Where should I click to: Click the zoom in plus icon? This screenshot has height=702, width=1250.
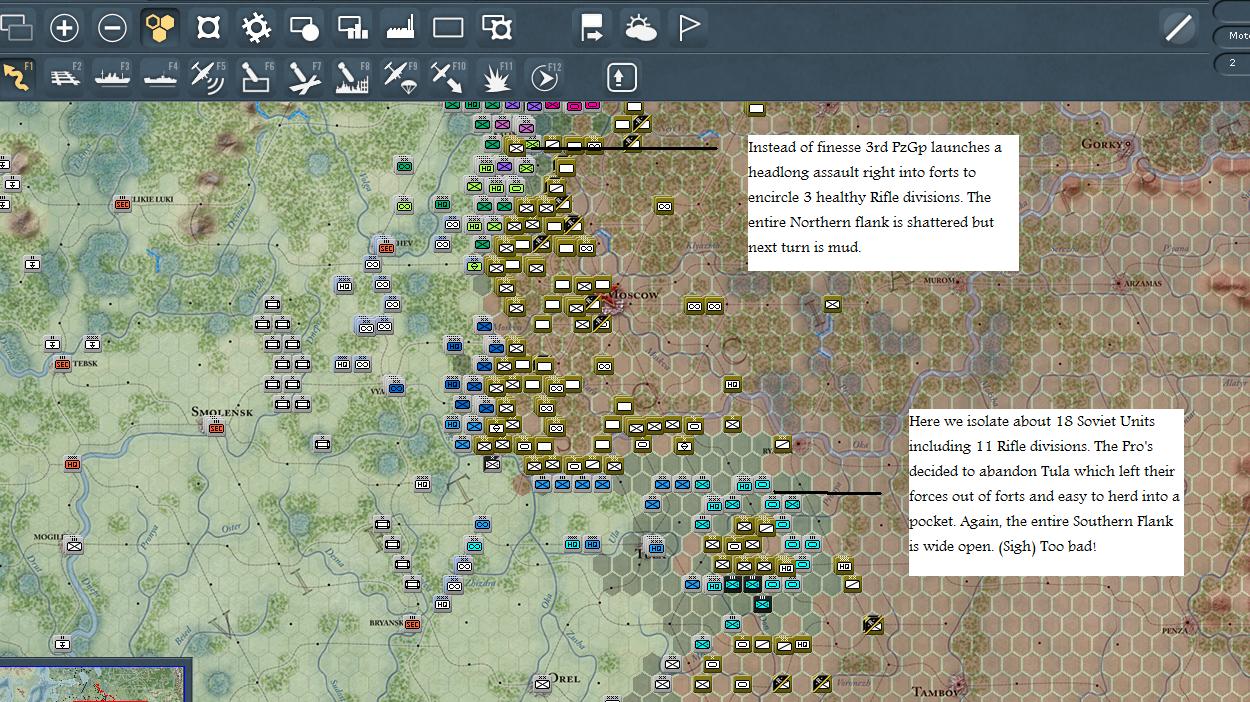click(64, 28)
